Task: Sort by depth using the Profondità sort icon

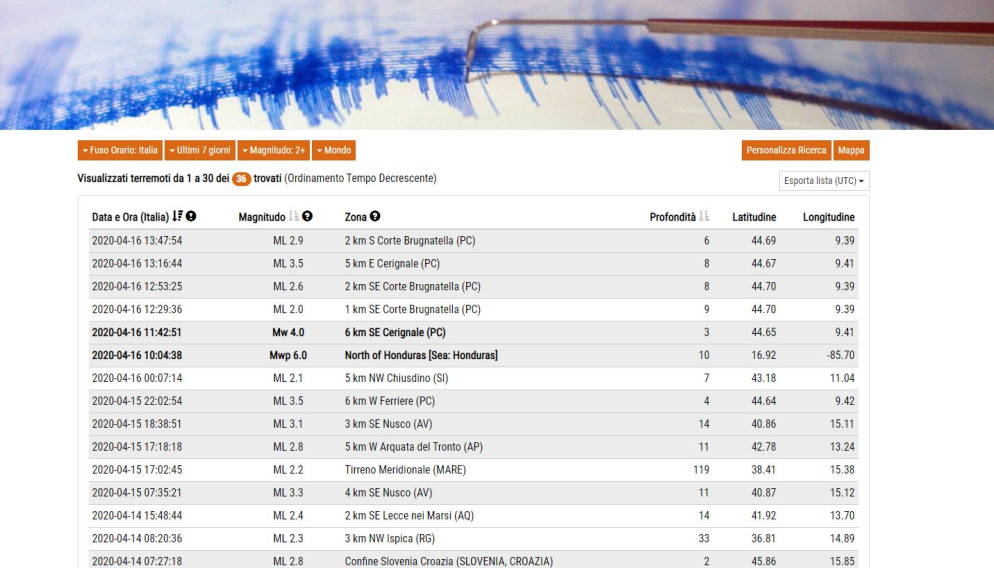Action: coord(705,217)
